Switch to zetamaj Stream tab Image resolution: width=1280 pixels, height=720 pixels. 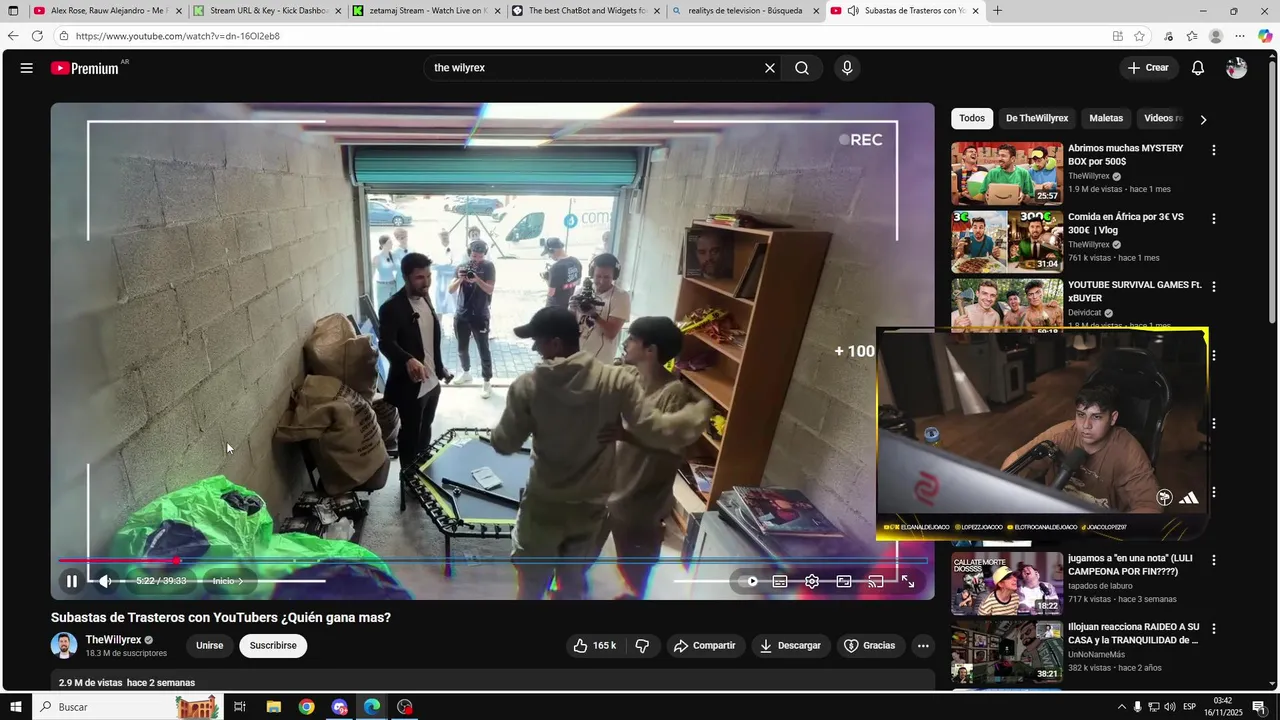[x=427, y=11]
